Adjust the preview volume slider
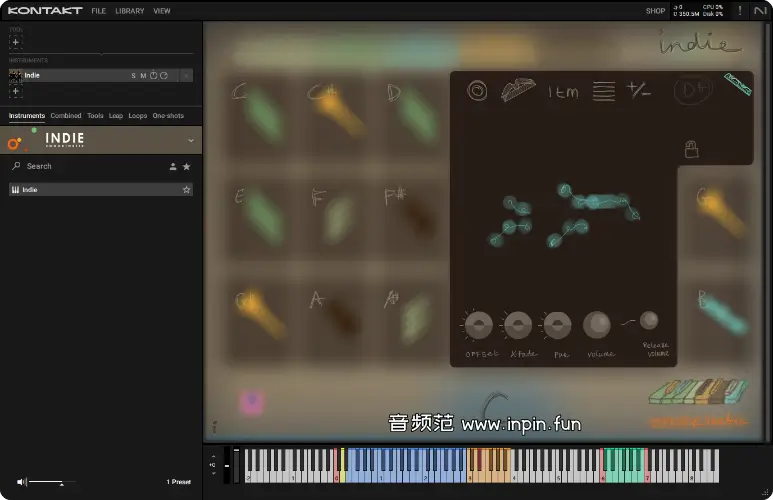 coord(52,482)
